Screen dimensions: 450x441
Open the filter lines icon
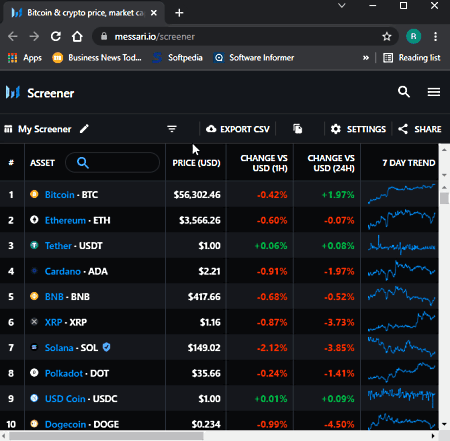(x=172, y=129)
